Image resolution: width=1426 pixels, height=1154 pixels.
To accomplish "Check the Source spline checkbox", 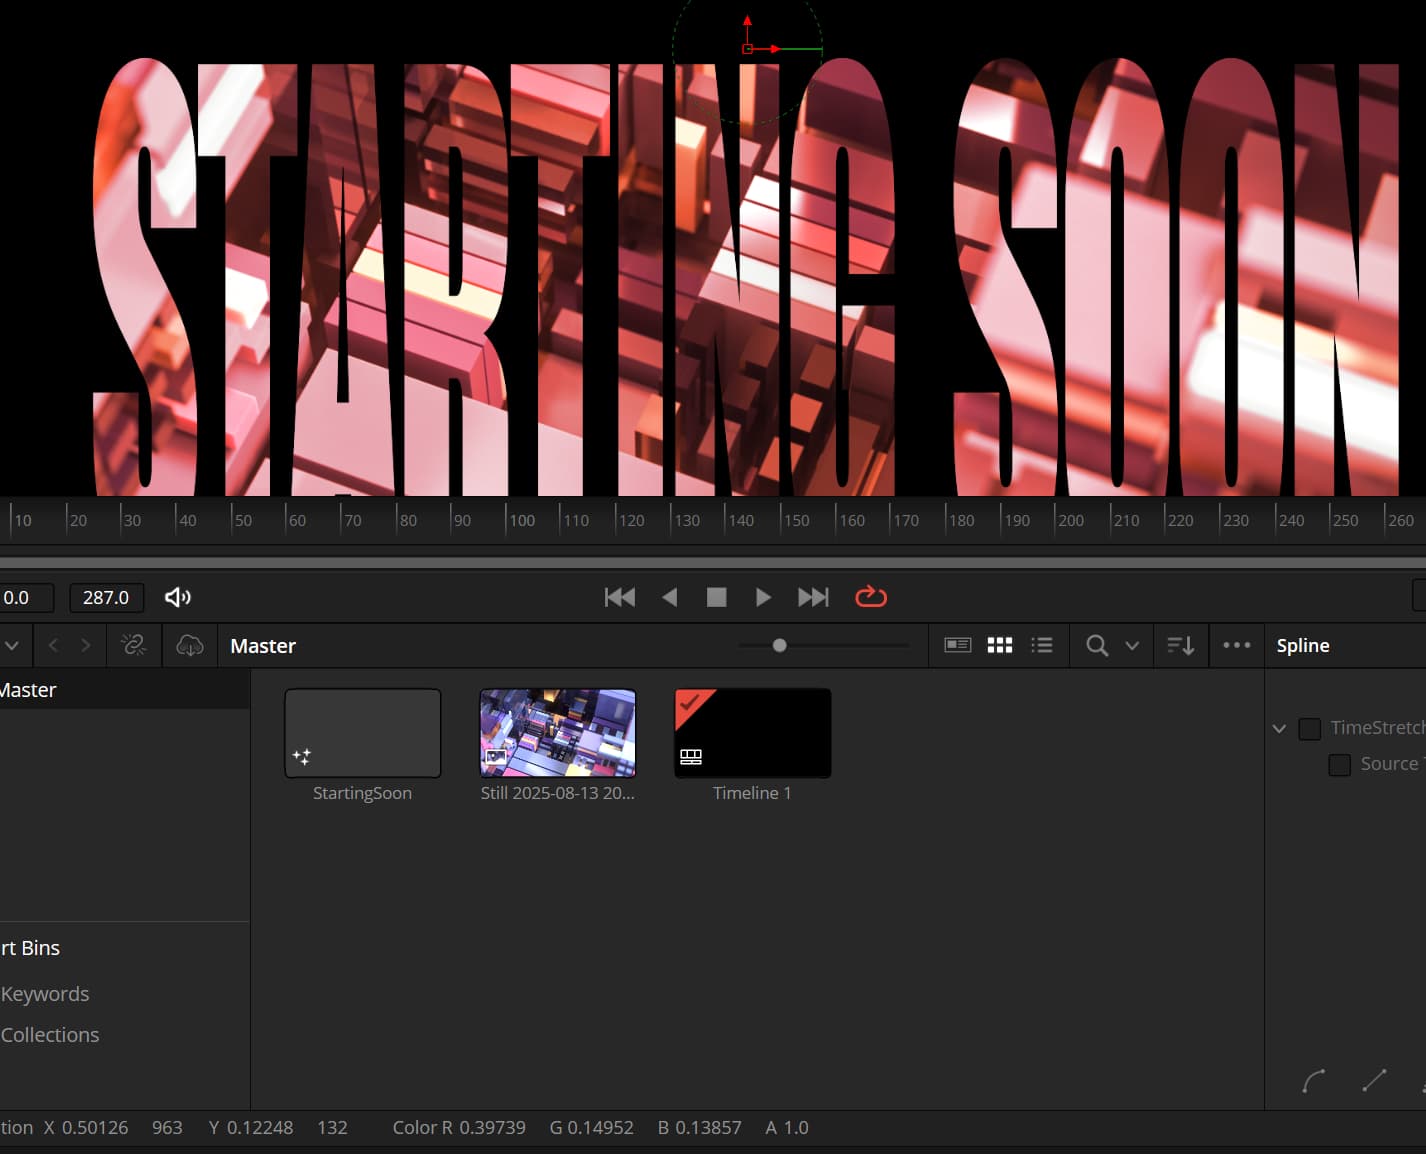I will (x=1339, y=764).
